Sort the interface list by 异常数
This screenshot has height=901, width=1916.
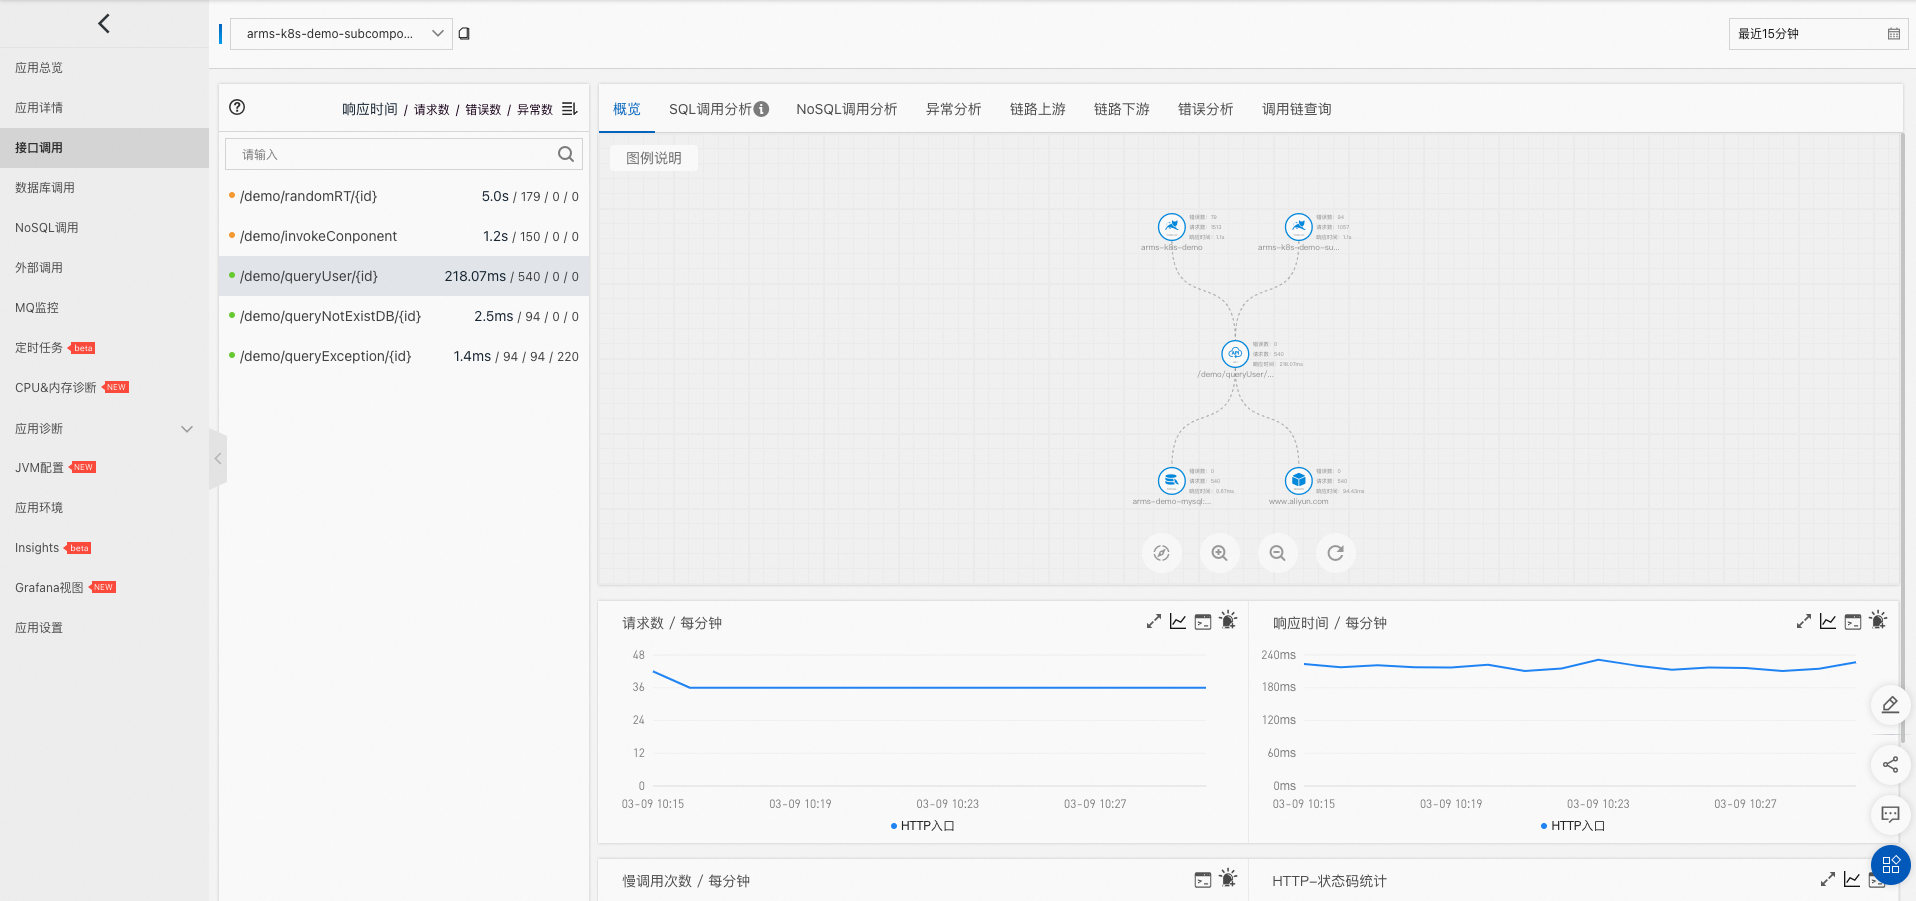point(535,109)
